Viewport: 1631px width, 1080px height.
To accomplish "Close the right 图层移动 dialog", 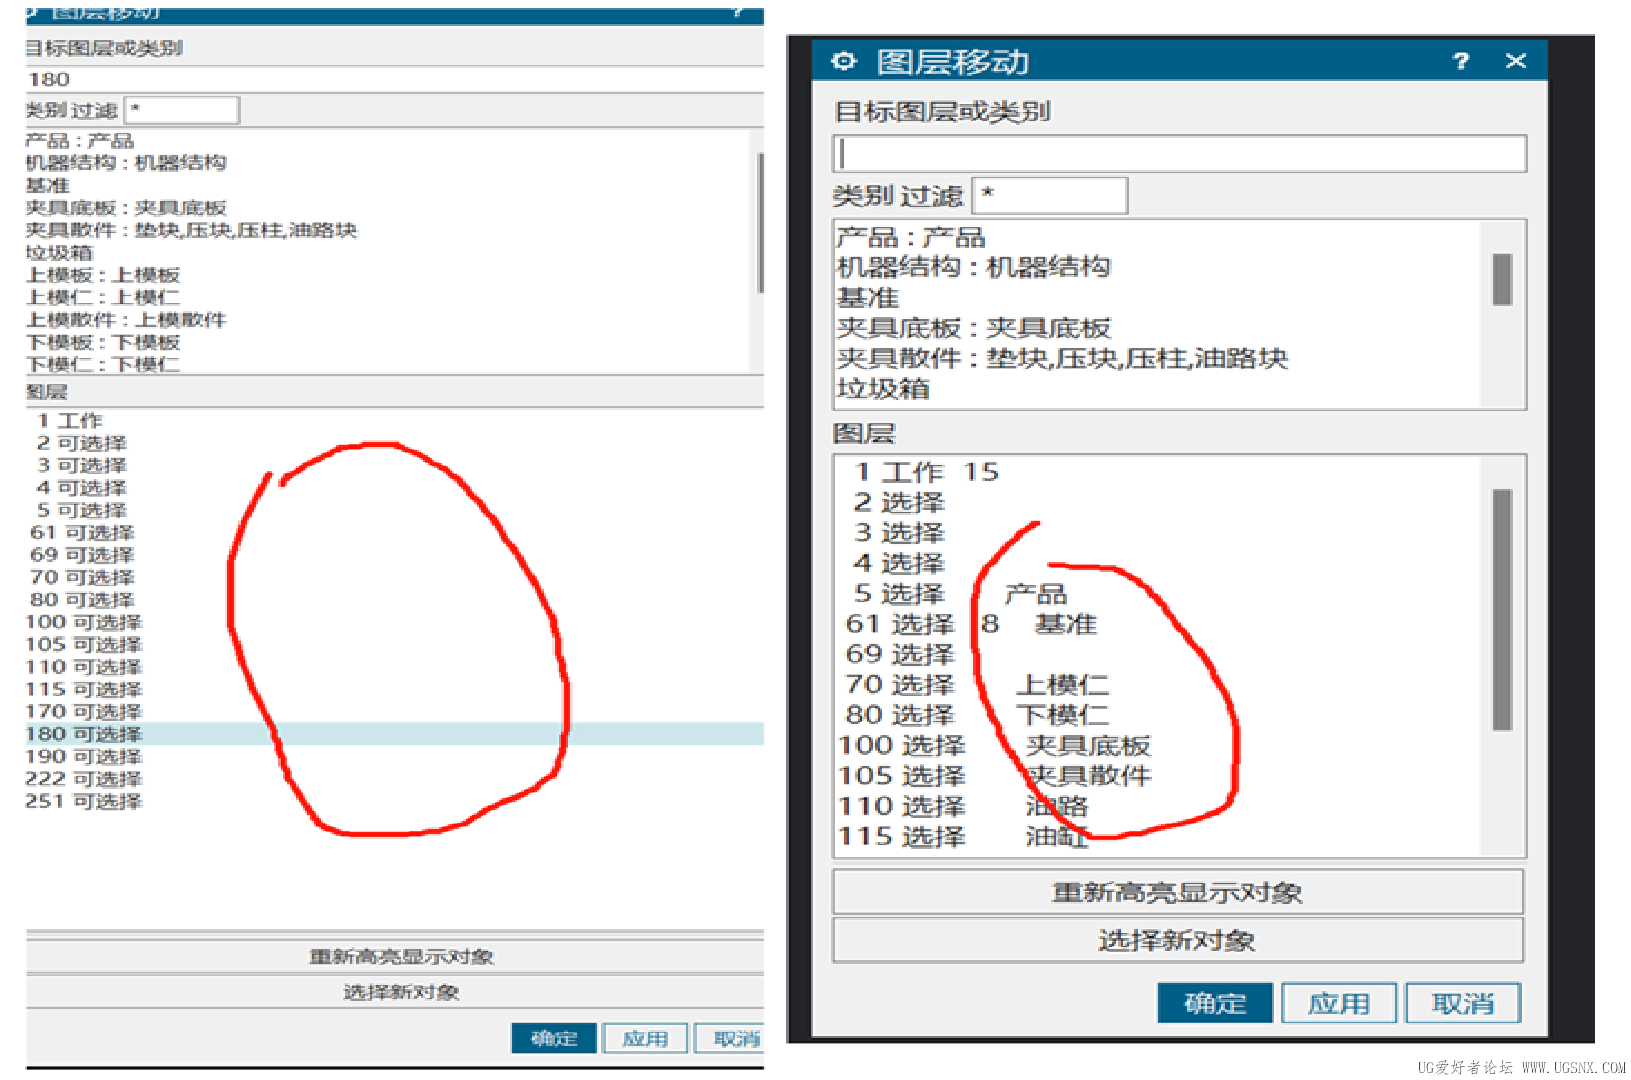I will (x=1516, y=61).
